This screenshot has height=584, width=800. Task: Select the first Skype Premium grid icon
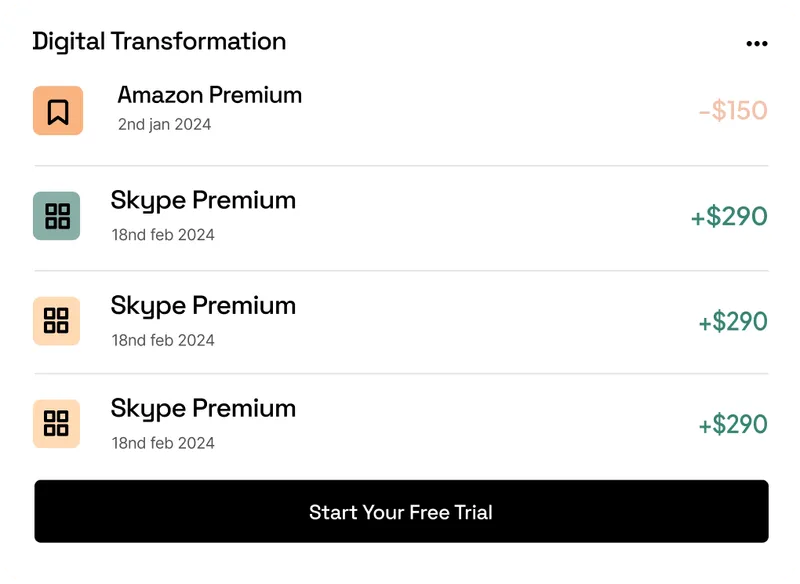tap(57, 214)
